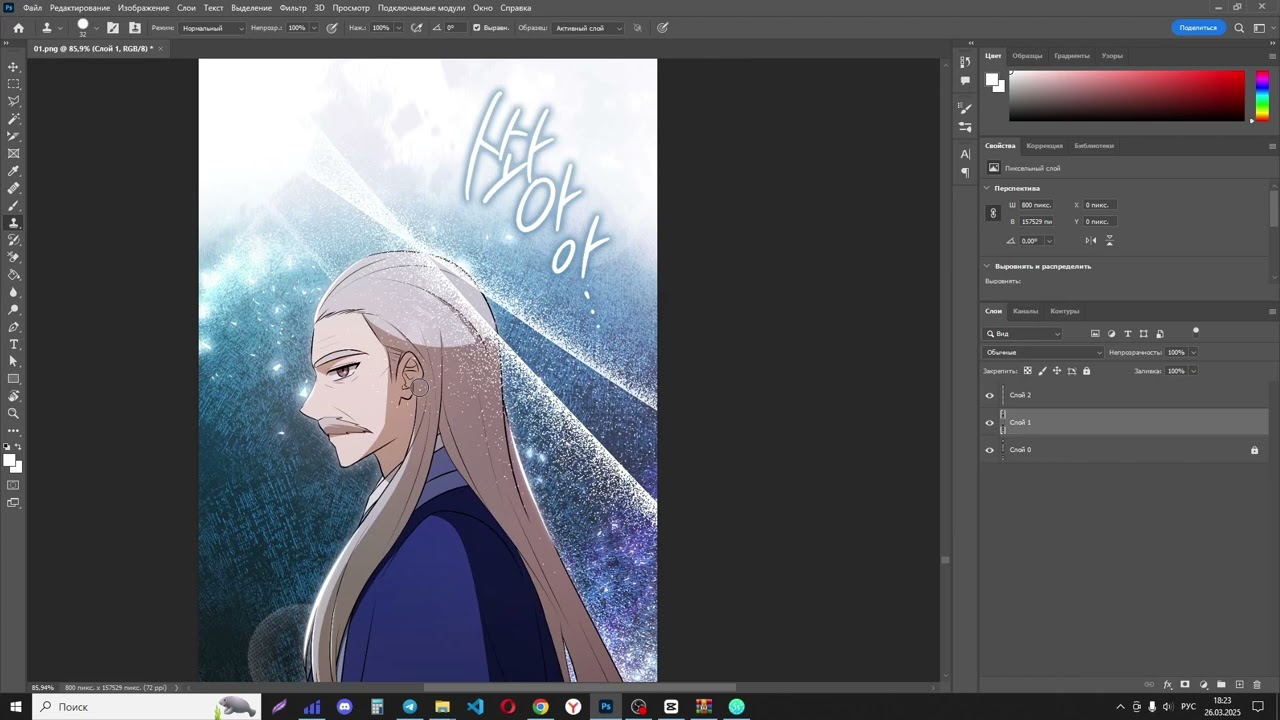Viewport: 1280px width, 720px height.
Task: Select the Zoom tool
Action: click(14, 413)
